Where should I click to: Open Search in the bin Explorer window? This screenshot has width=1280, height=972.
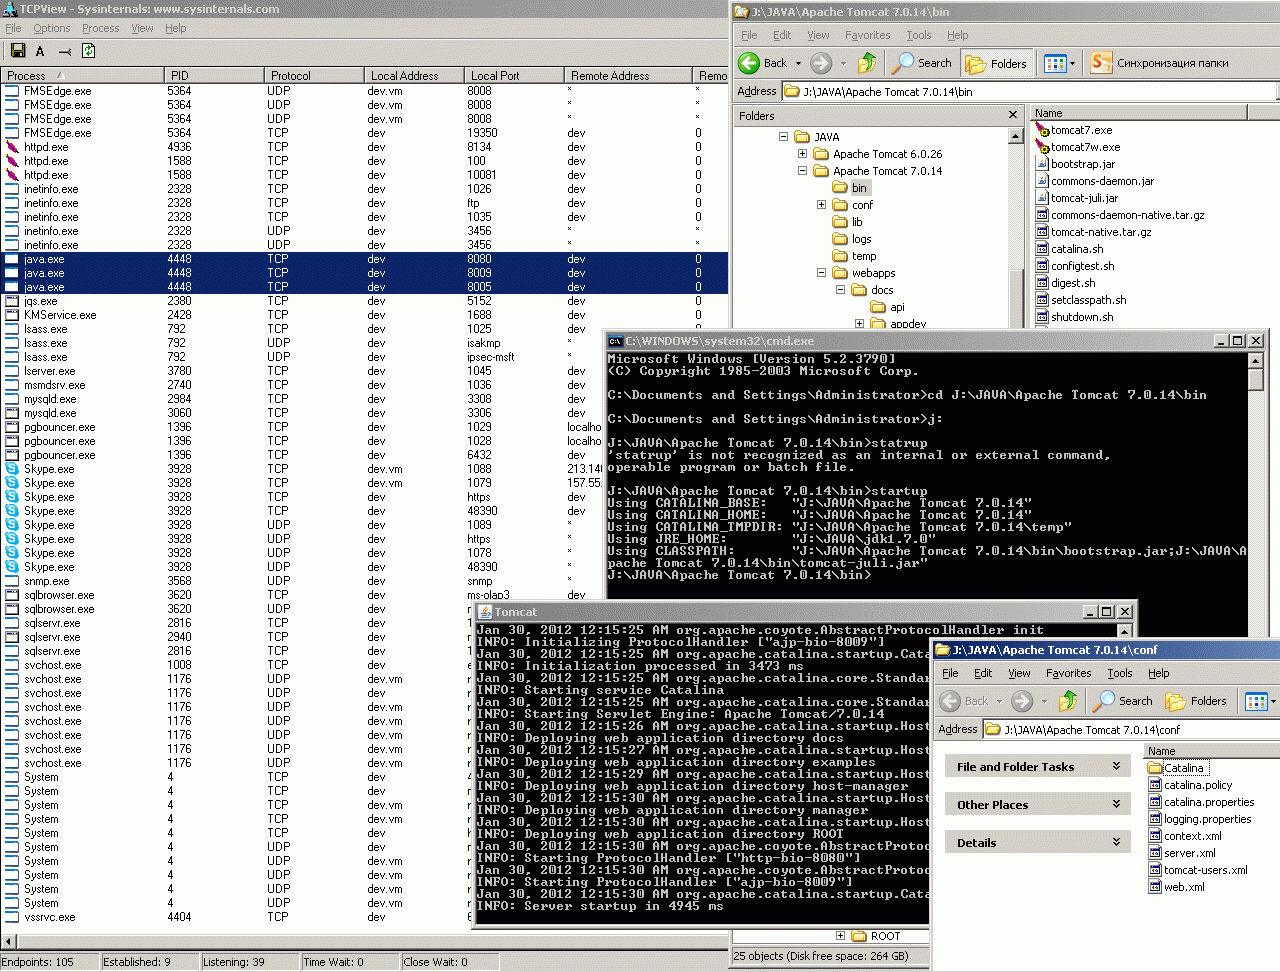coord(922,63)
